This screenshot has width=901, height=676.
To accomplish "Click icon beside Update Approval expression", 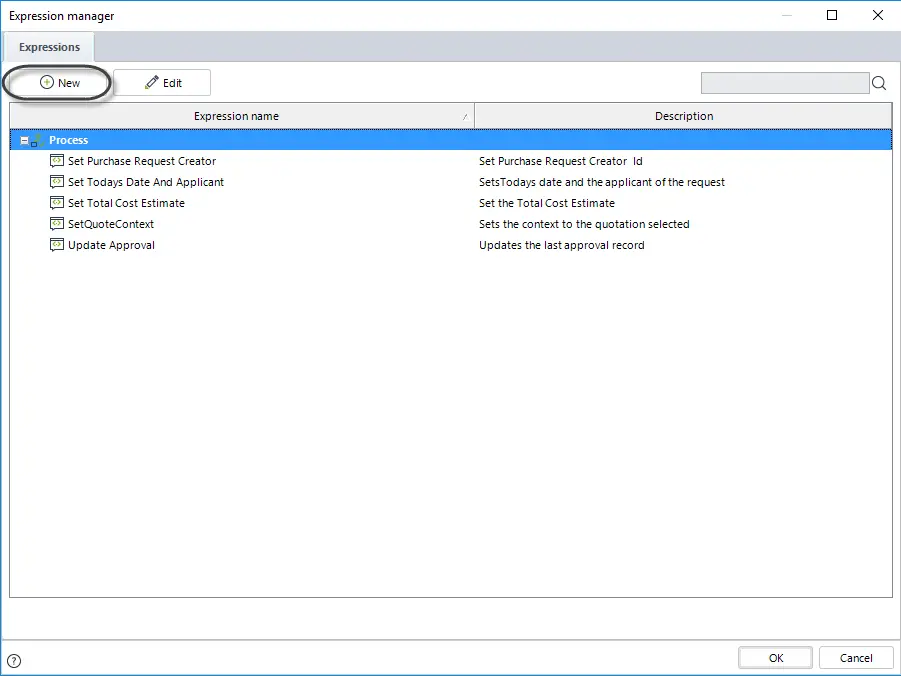I will 56,245.
